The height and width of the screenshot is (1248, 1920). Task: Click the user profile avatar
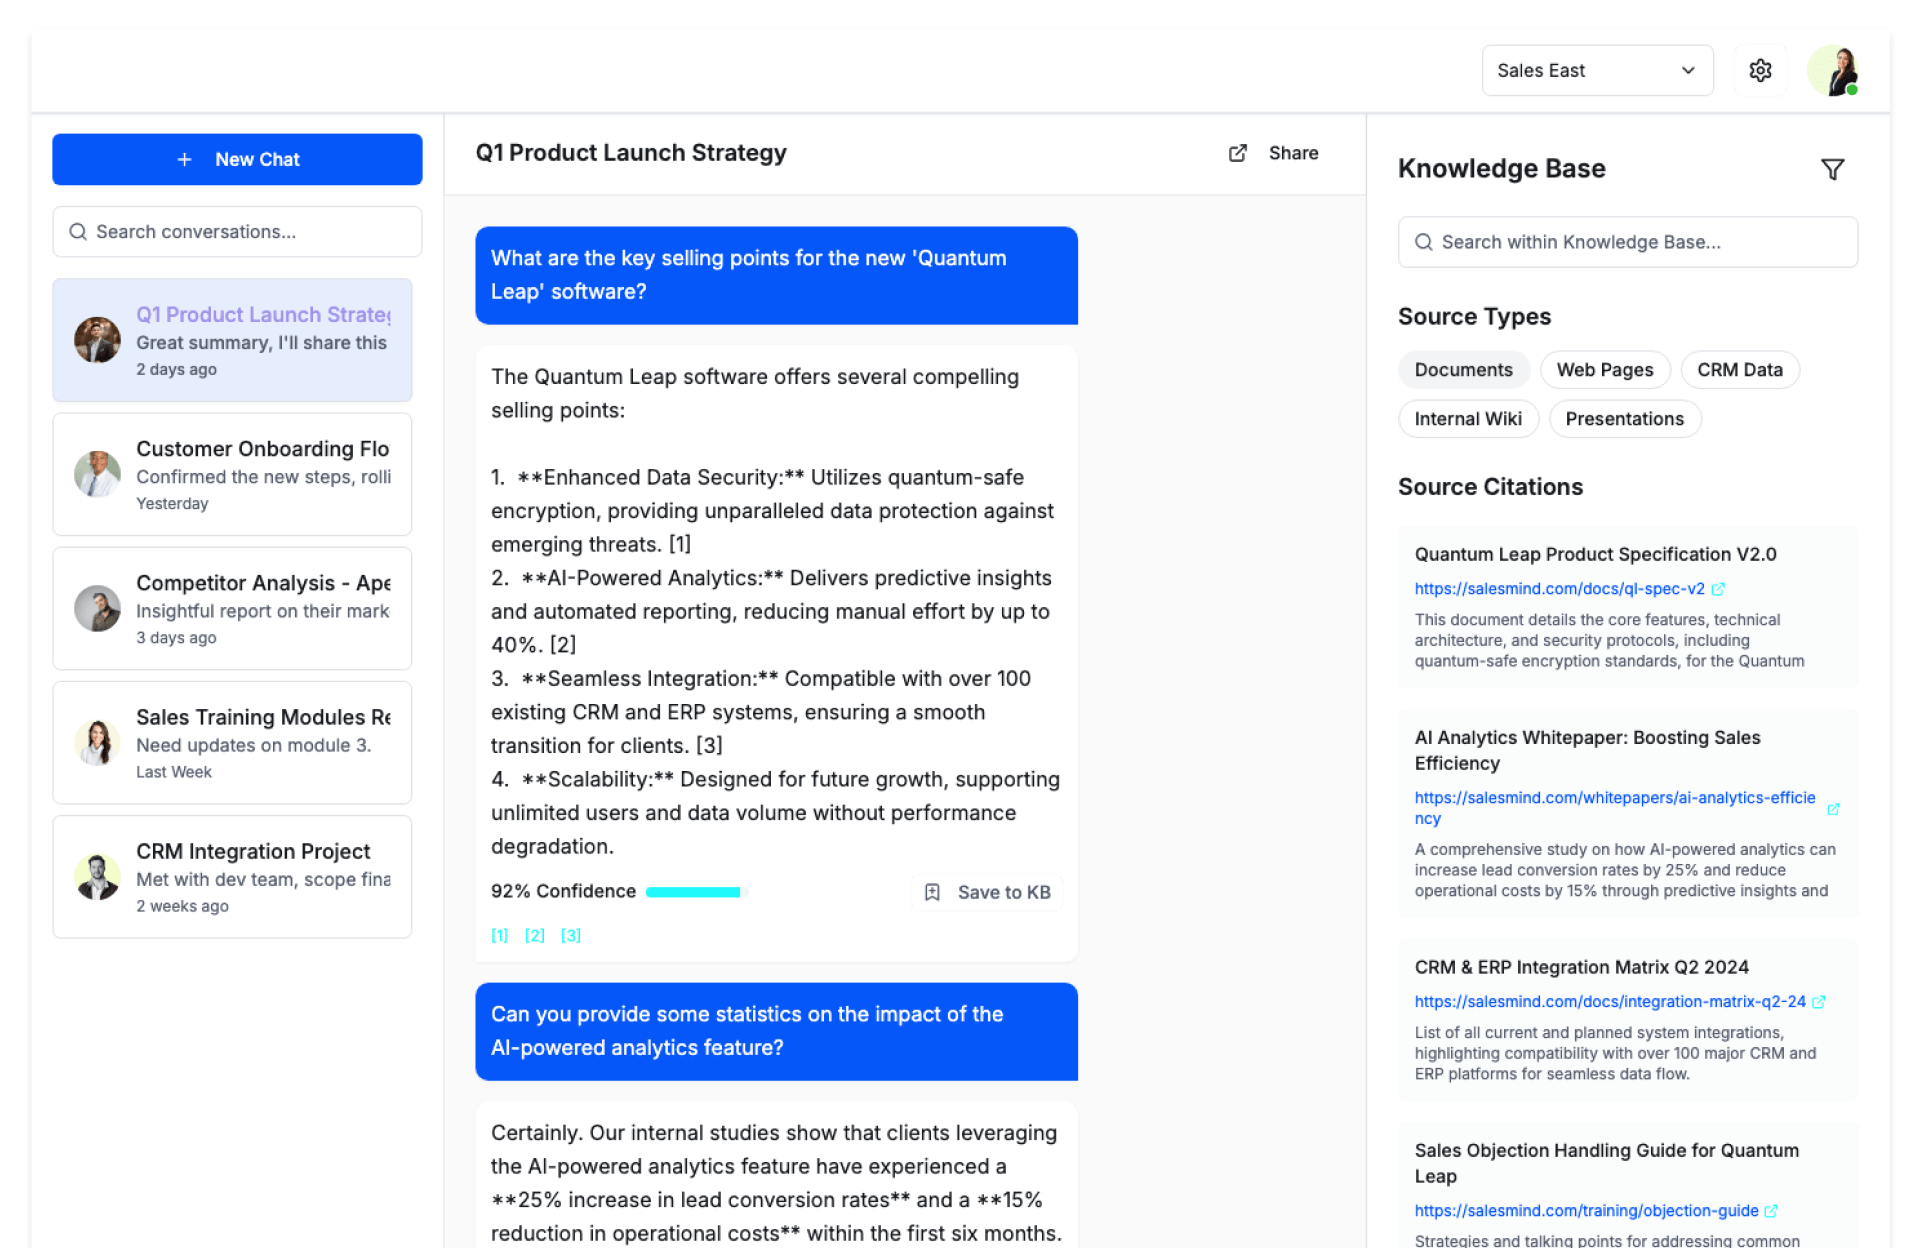1834,70
